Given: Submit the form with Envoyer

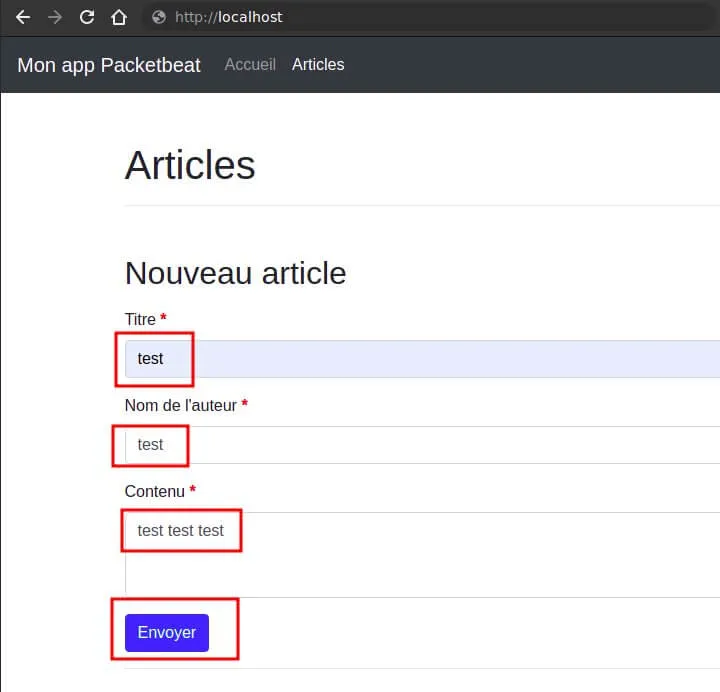Looking at the screenshot, I should click(x=167, y=632).
